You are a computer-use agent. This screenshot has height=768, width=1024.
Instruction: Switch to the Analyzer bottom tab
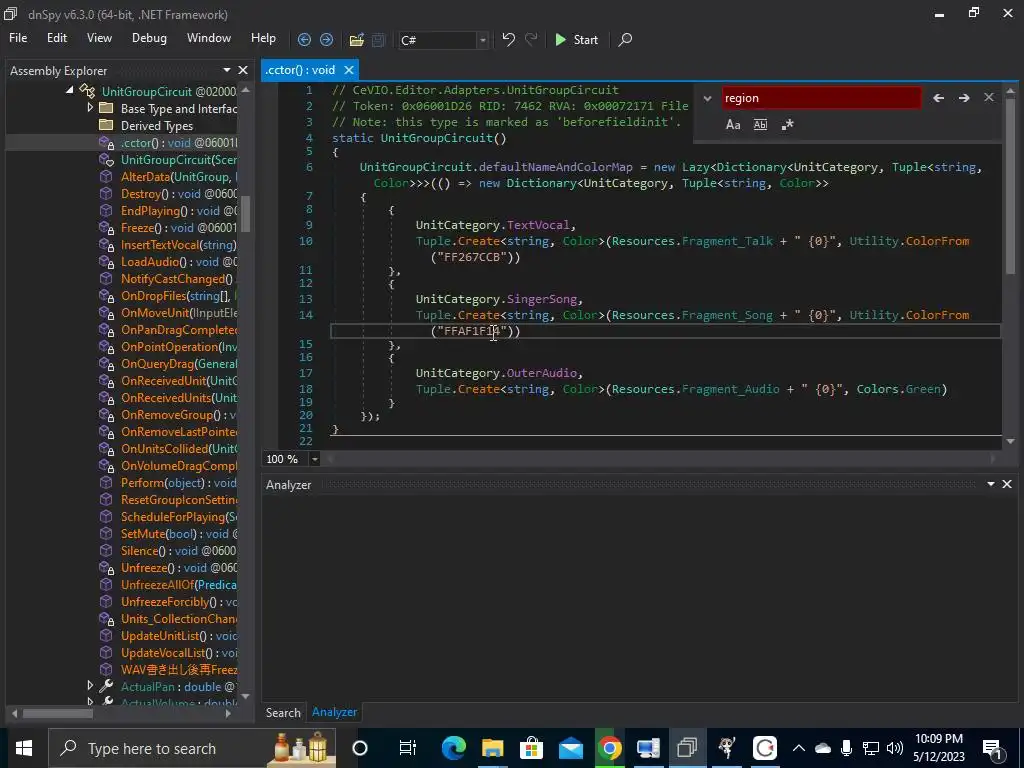334,712
